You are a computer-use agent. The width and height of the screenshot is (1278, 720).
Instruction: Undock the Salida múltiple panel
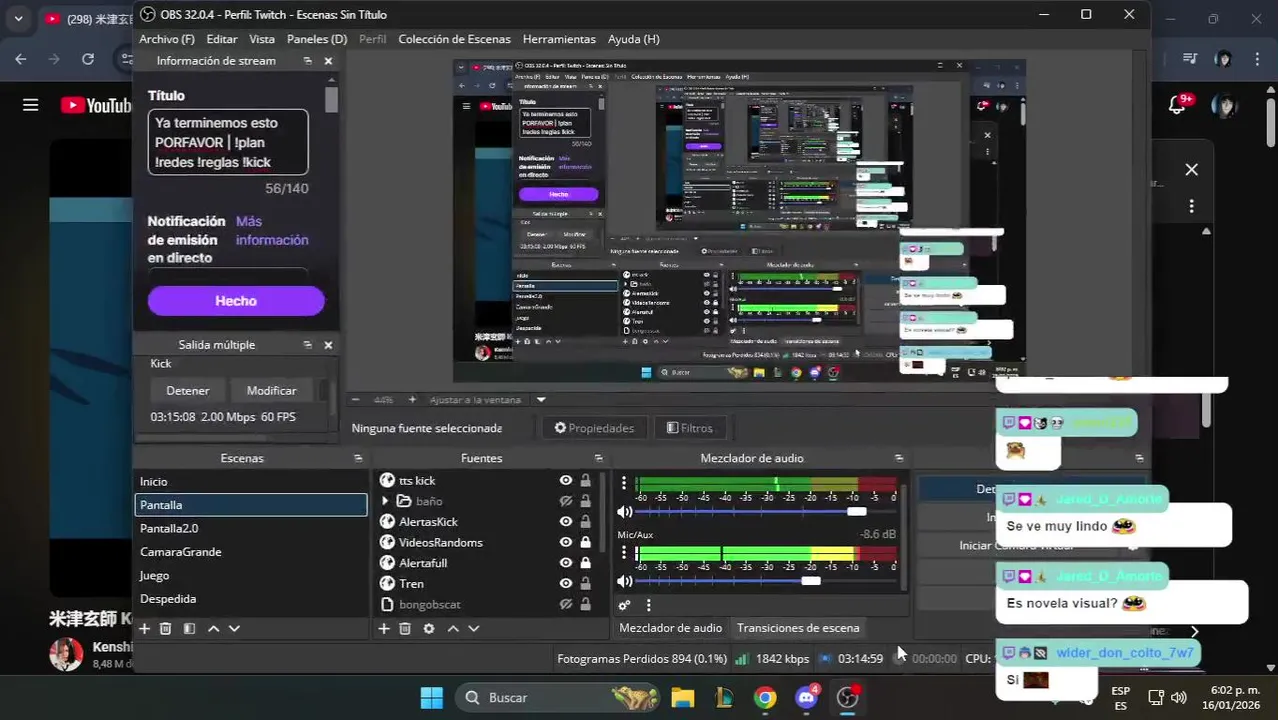[x=308, y=345]
